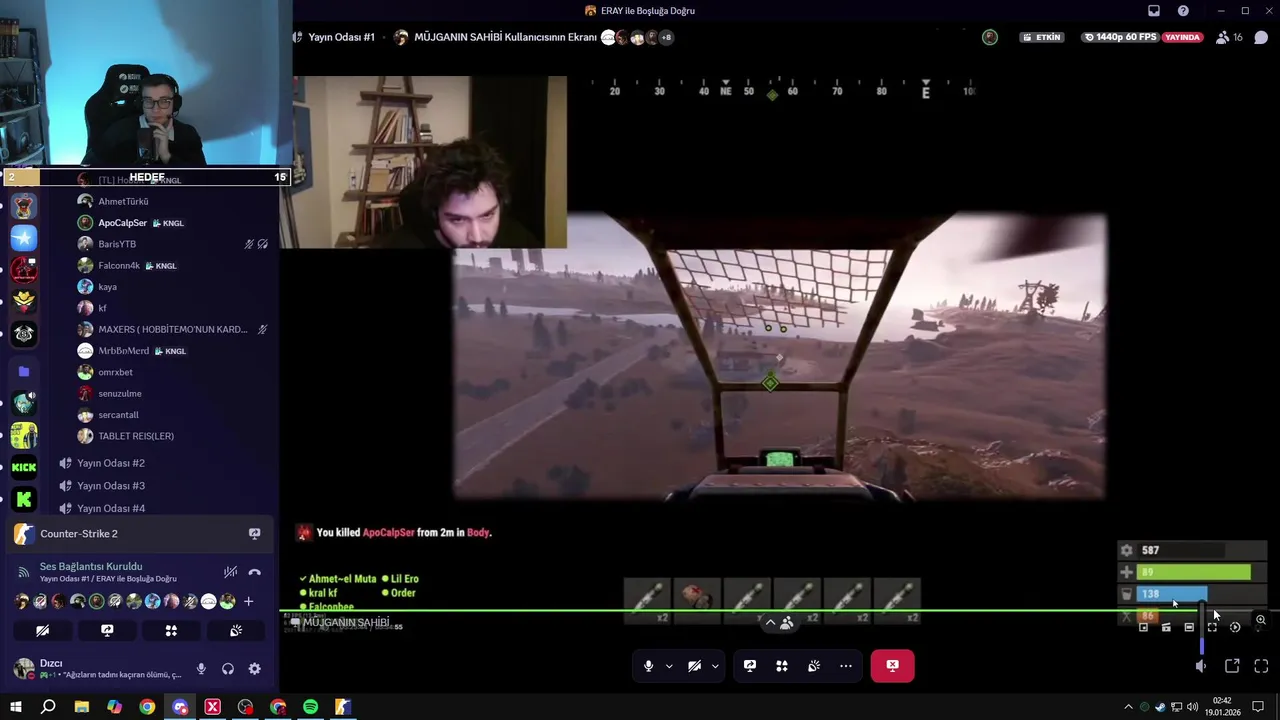Open soundboard icon in call controls bar

pos(814,666)
